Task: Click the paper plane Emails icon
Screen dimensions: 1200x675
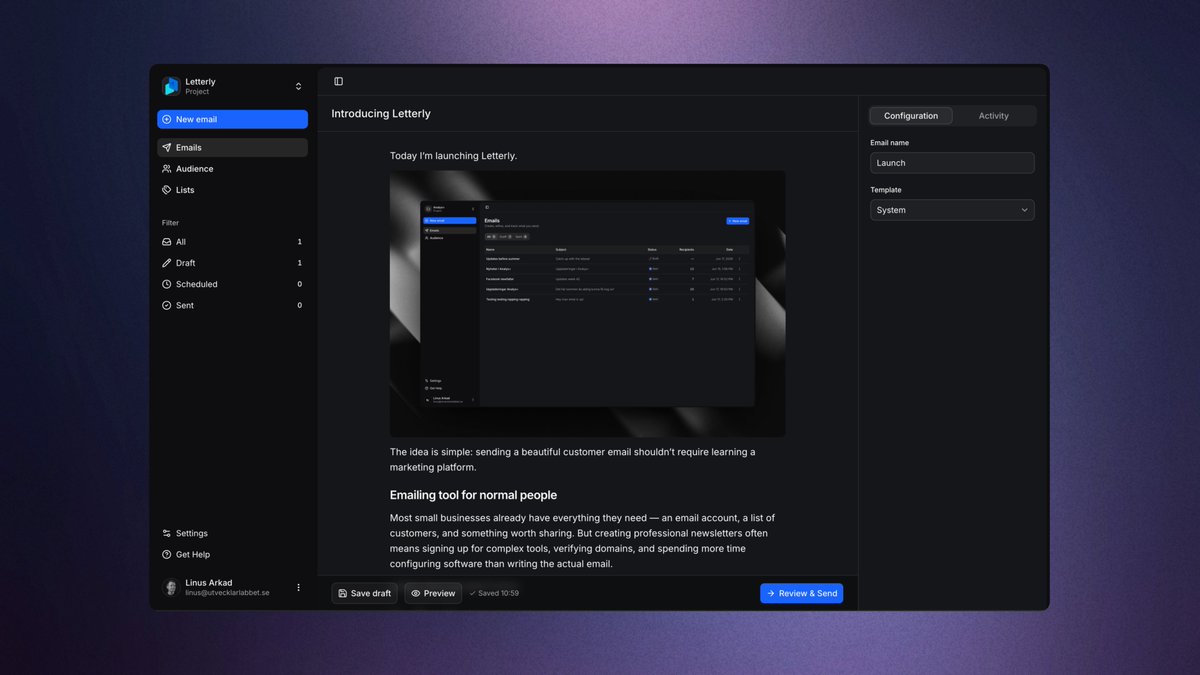Action: pyautogui.click(x=167, y=147)
